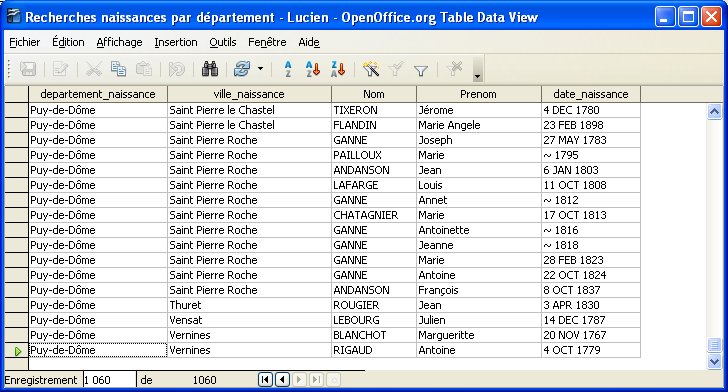Click Remove Filter/Sort icon
The width and height of the screenshot is (728, 392).
(454, 69)
